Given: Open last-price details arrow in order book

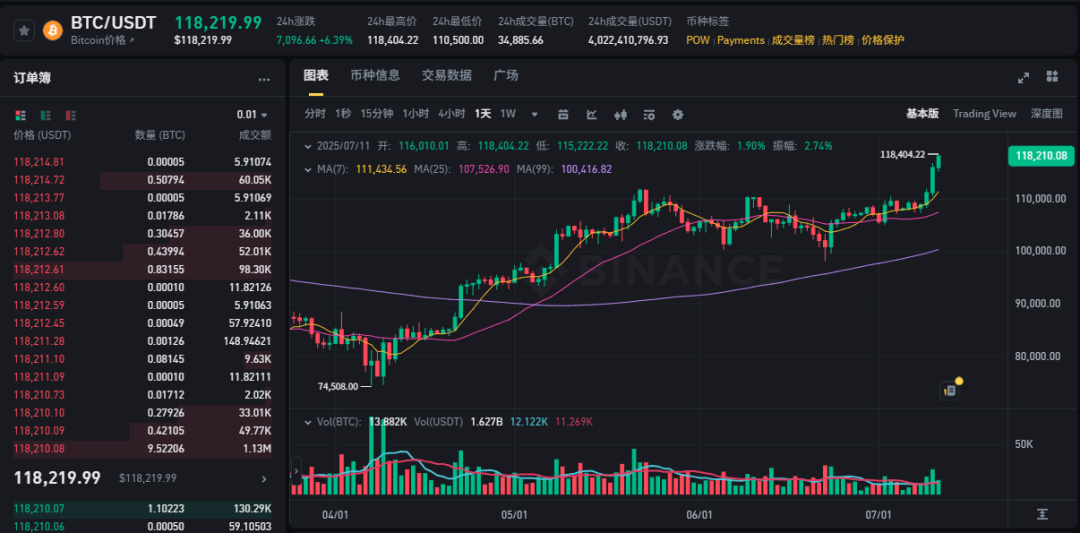Looking at the screenshot, I should 264,478.
